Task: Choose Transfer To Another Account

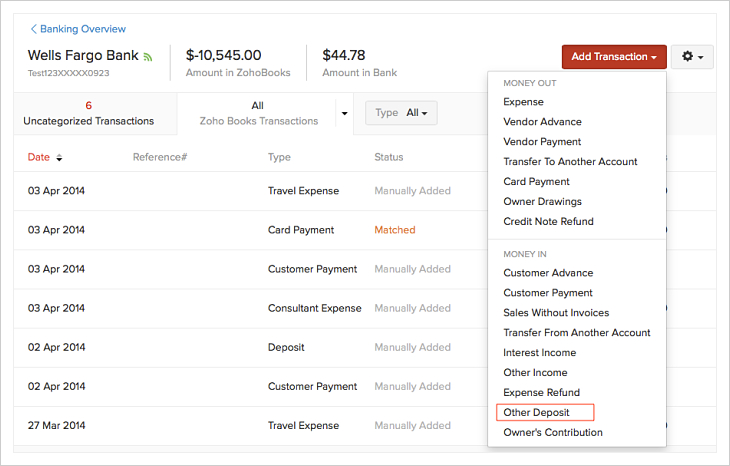Action: (570, 162)
